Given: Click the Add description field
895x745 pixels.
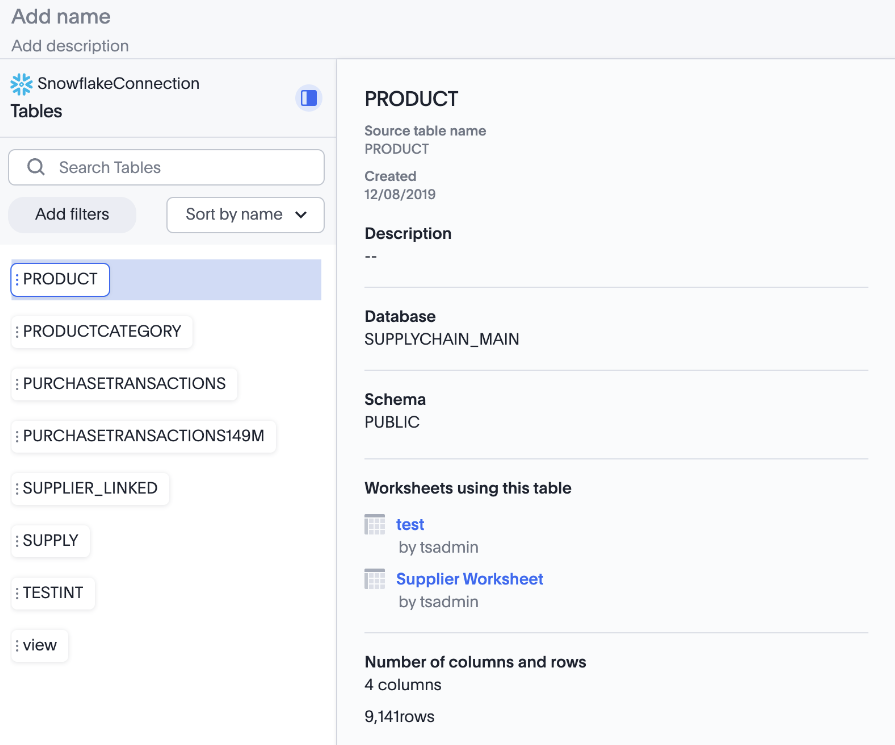Looking at the screenshot, I should 70,46.
